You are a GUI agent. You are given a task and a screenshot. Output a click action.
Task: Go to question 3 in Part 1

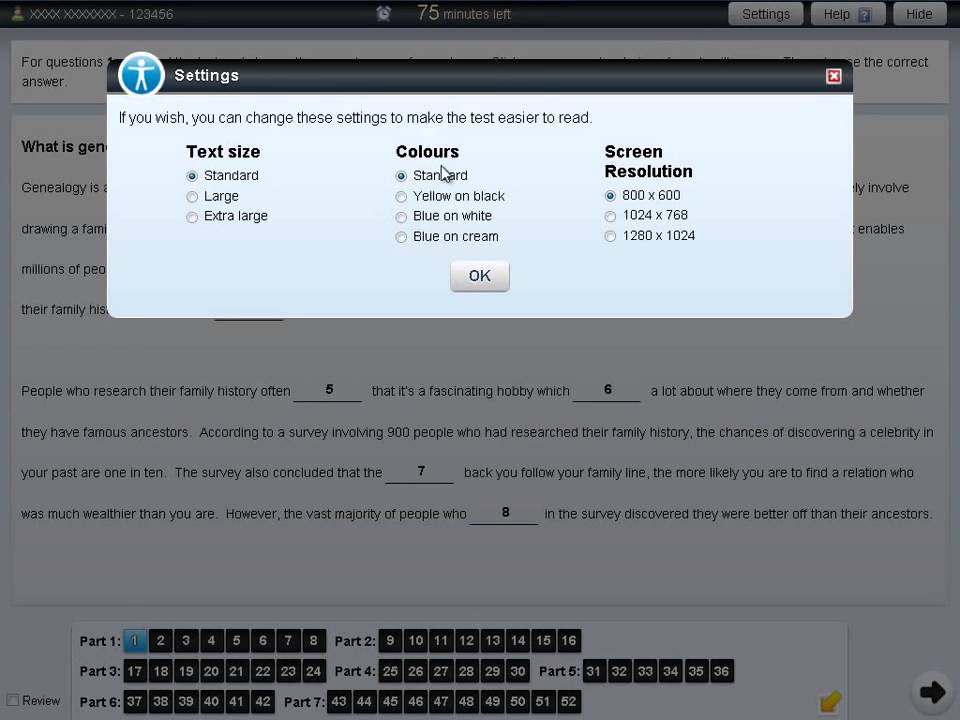click(186, 641)
